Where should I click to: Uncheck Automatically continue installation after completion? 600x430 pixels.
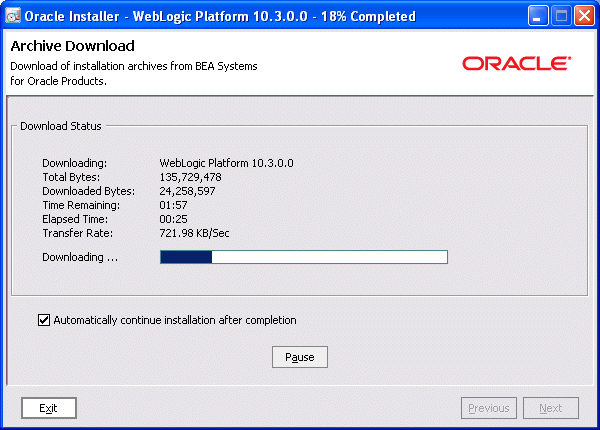pyautogui.click(x=44, y=320)
